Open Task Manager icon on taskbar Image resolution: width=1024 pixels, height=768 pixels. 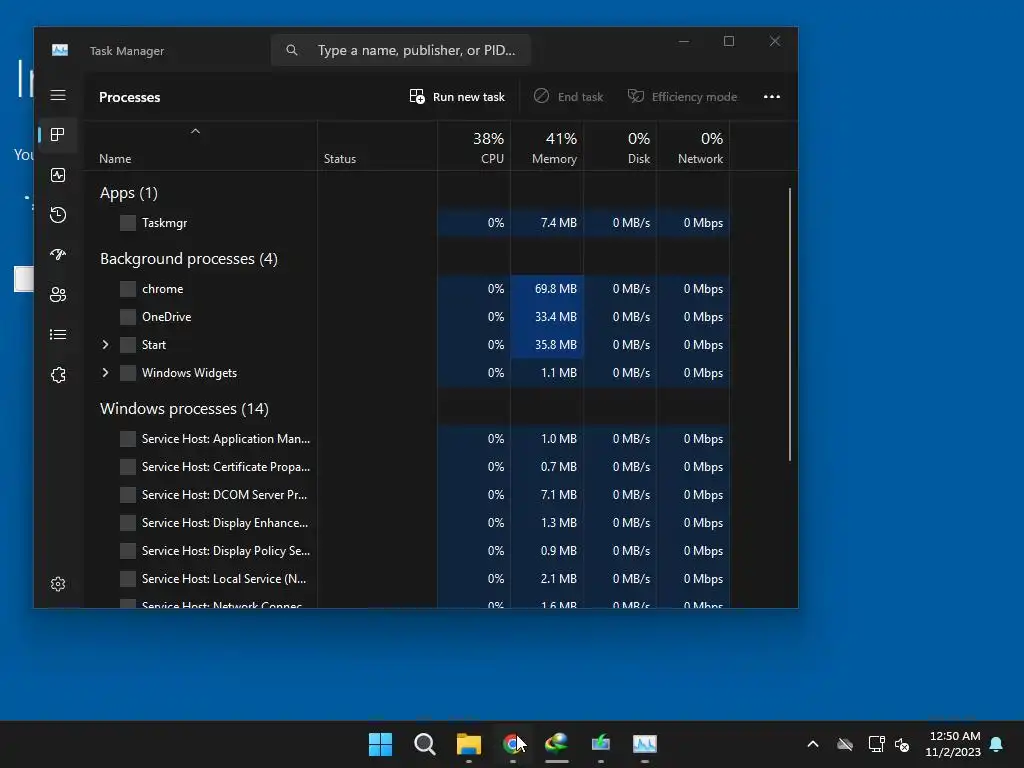pos(645,744)
